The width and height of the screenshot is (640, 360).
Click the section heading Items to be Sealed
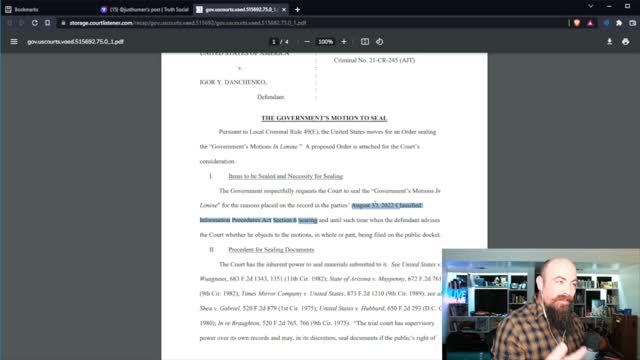tap(286, 176)
